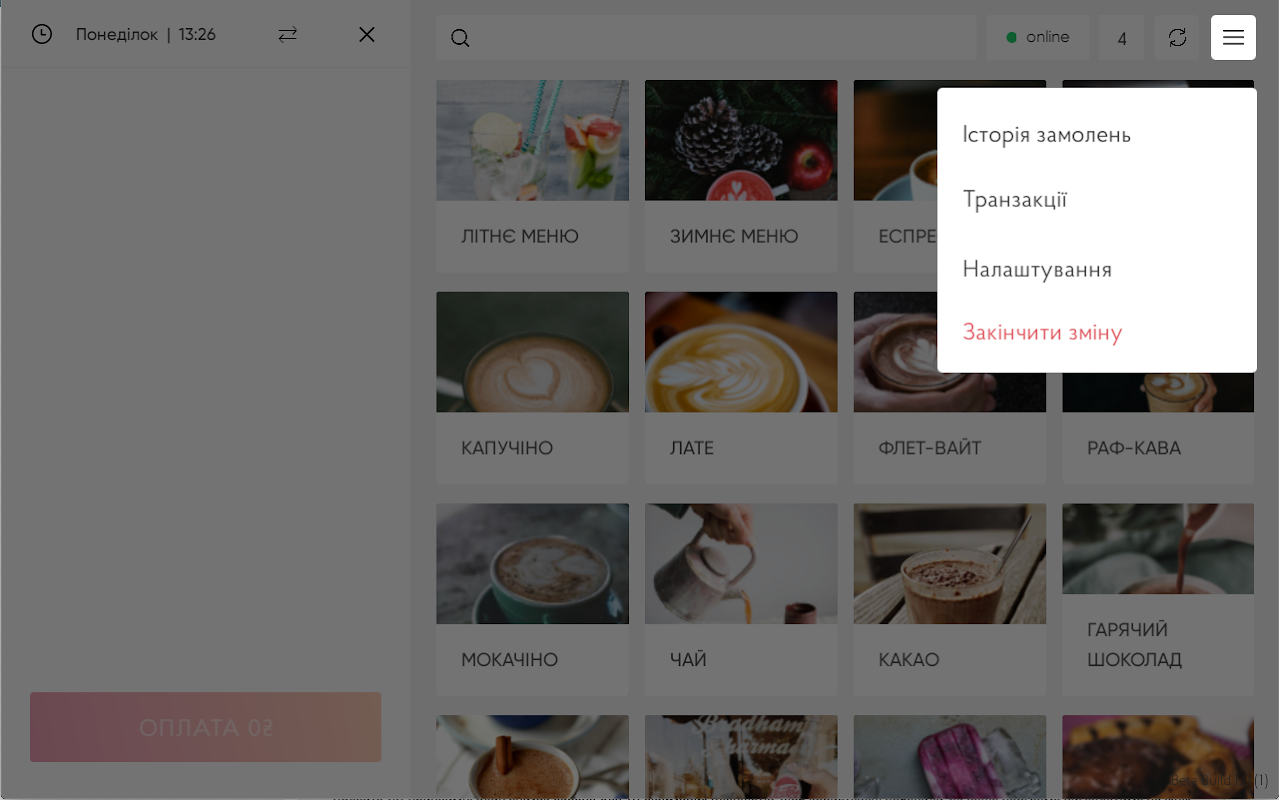The width and height of the screenshot is (1279, 800).
Task: Click the magnifier search icon
Action: [460, 38]
